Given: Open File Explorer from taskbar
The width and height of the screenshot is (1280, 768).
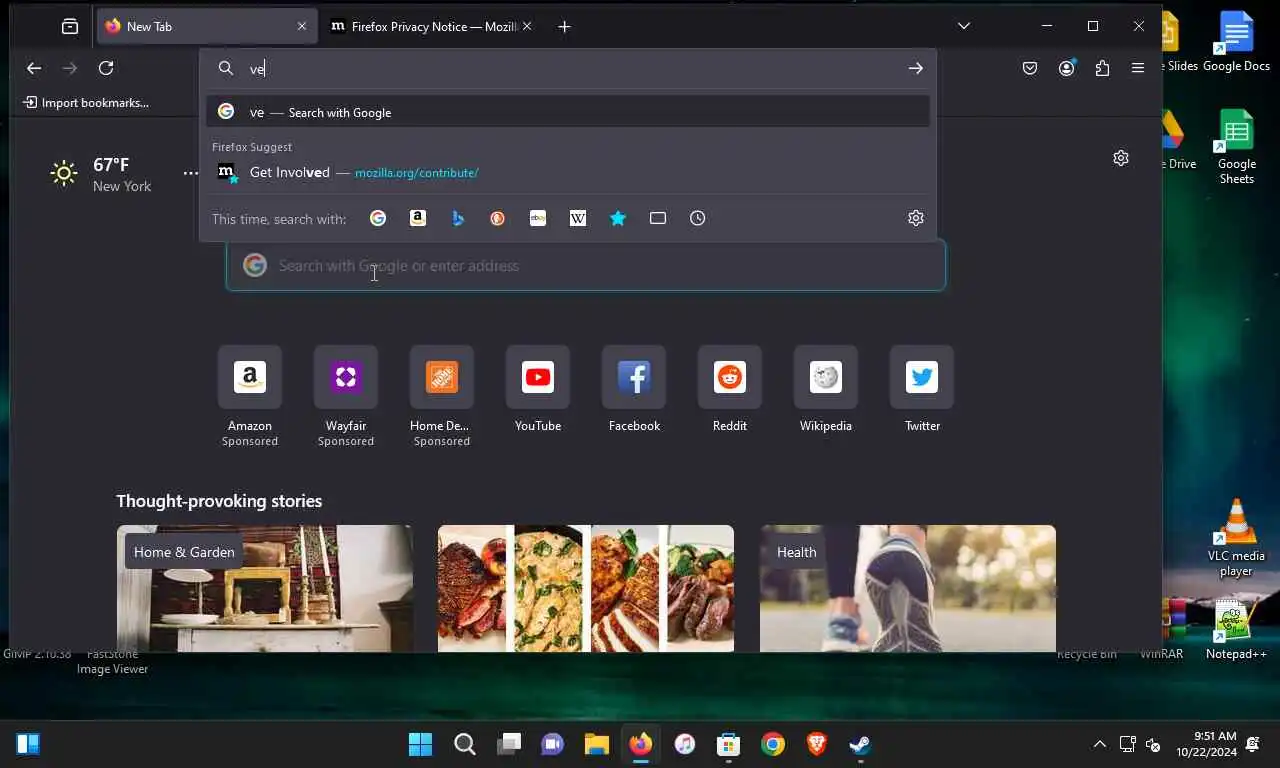Looking at the screenshot, I should (x=597, y=744).
